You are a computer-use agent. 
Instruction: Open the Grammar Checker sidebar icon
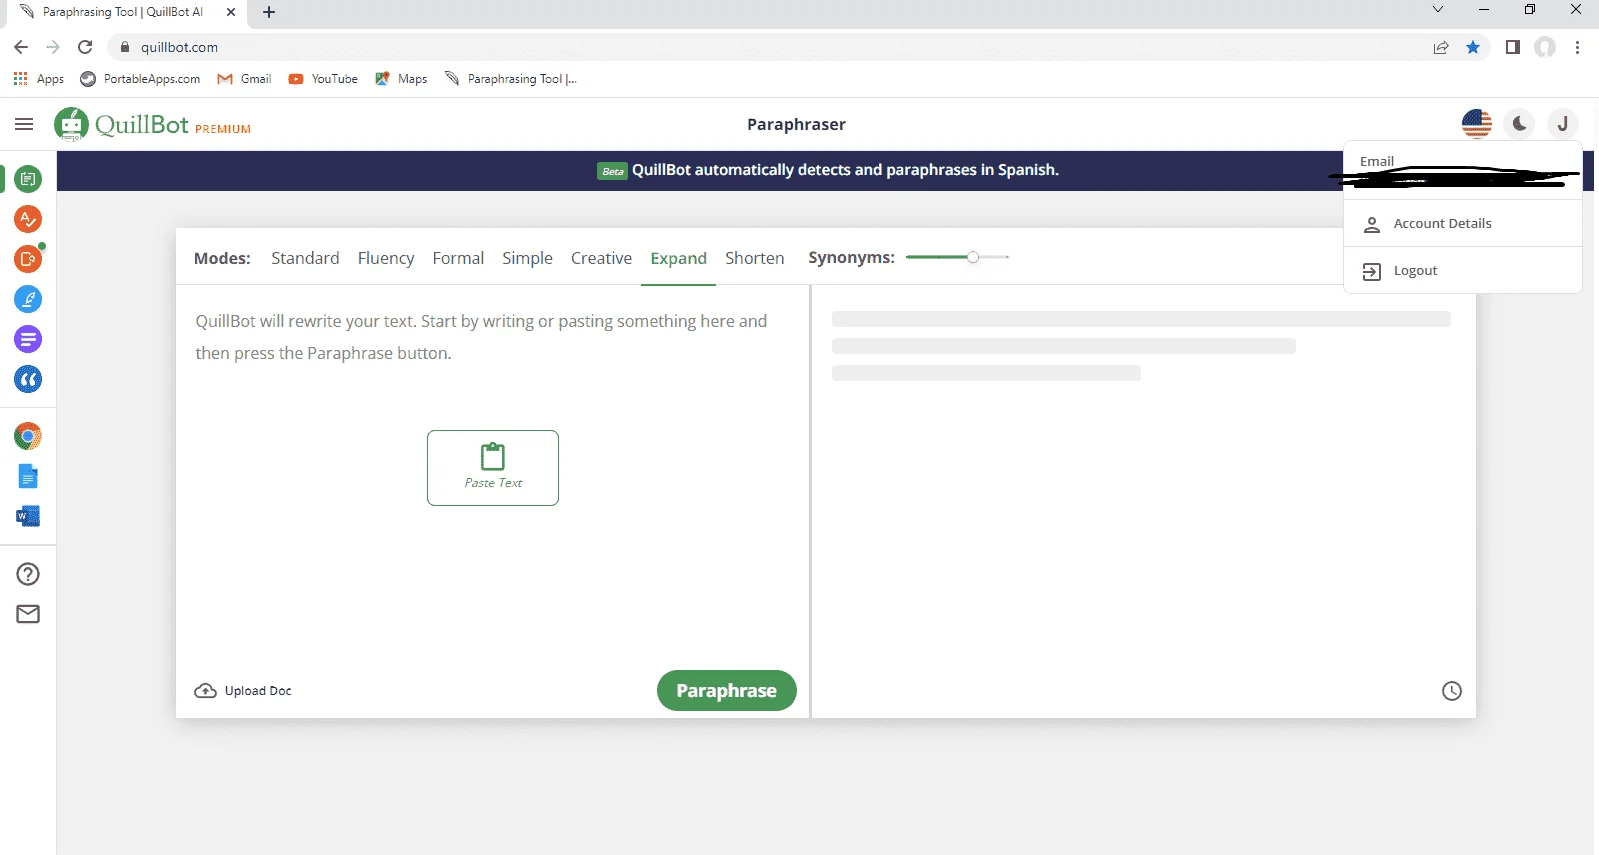[x=28, y=219]
